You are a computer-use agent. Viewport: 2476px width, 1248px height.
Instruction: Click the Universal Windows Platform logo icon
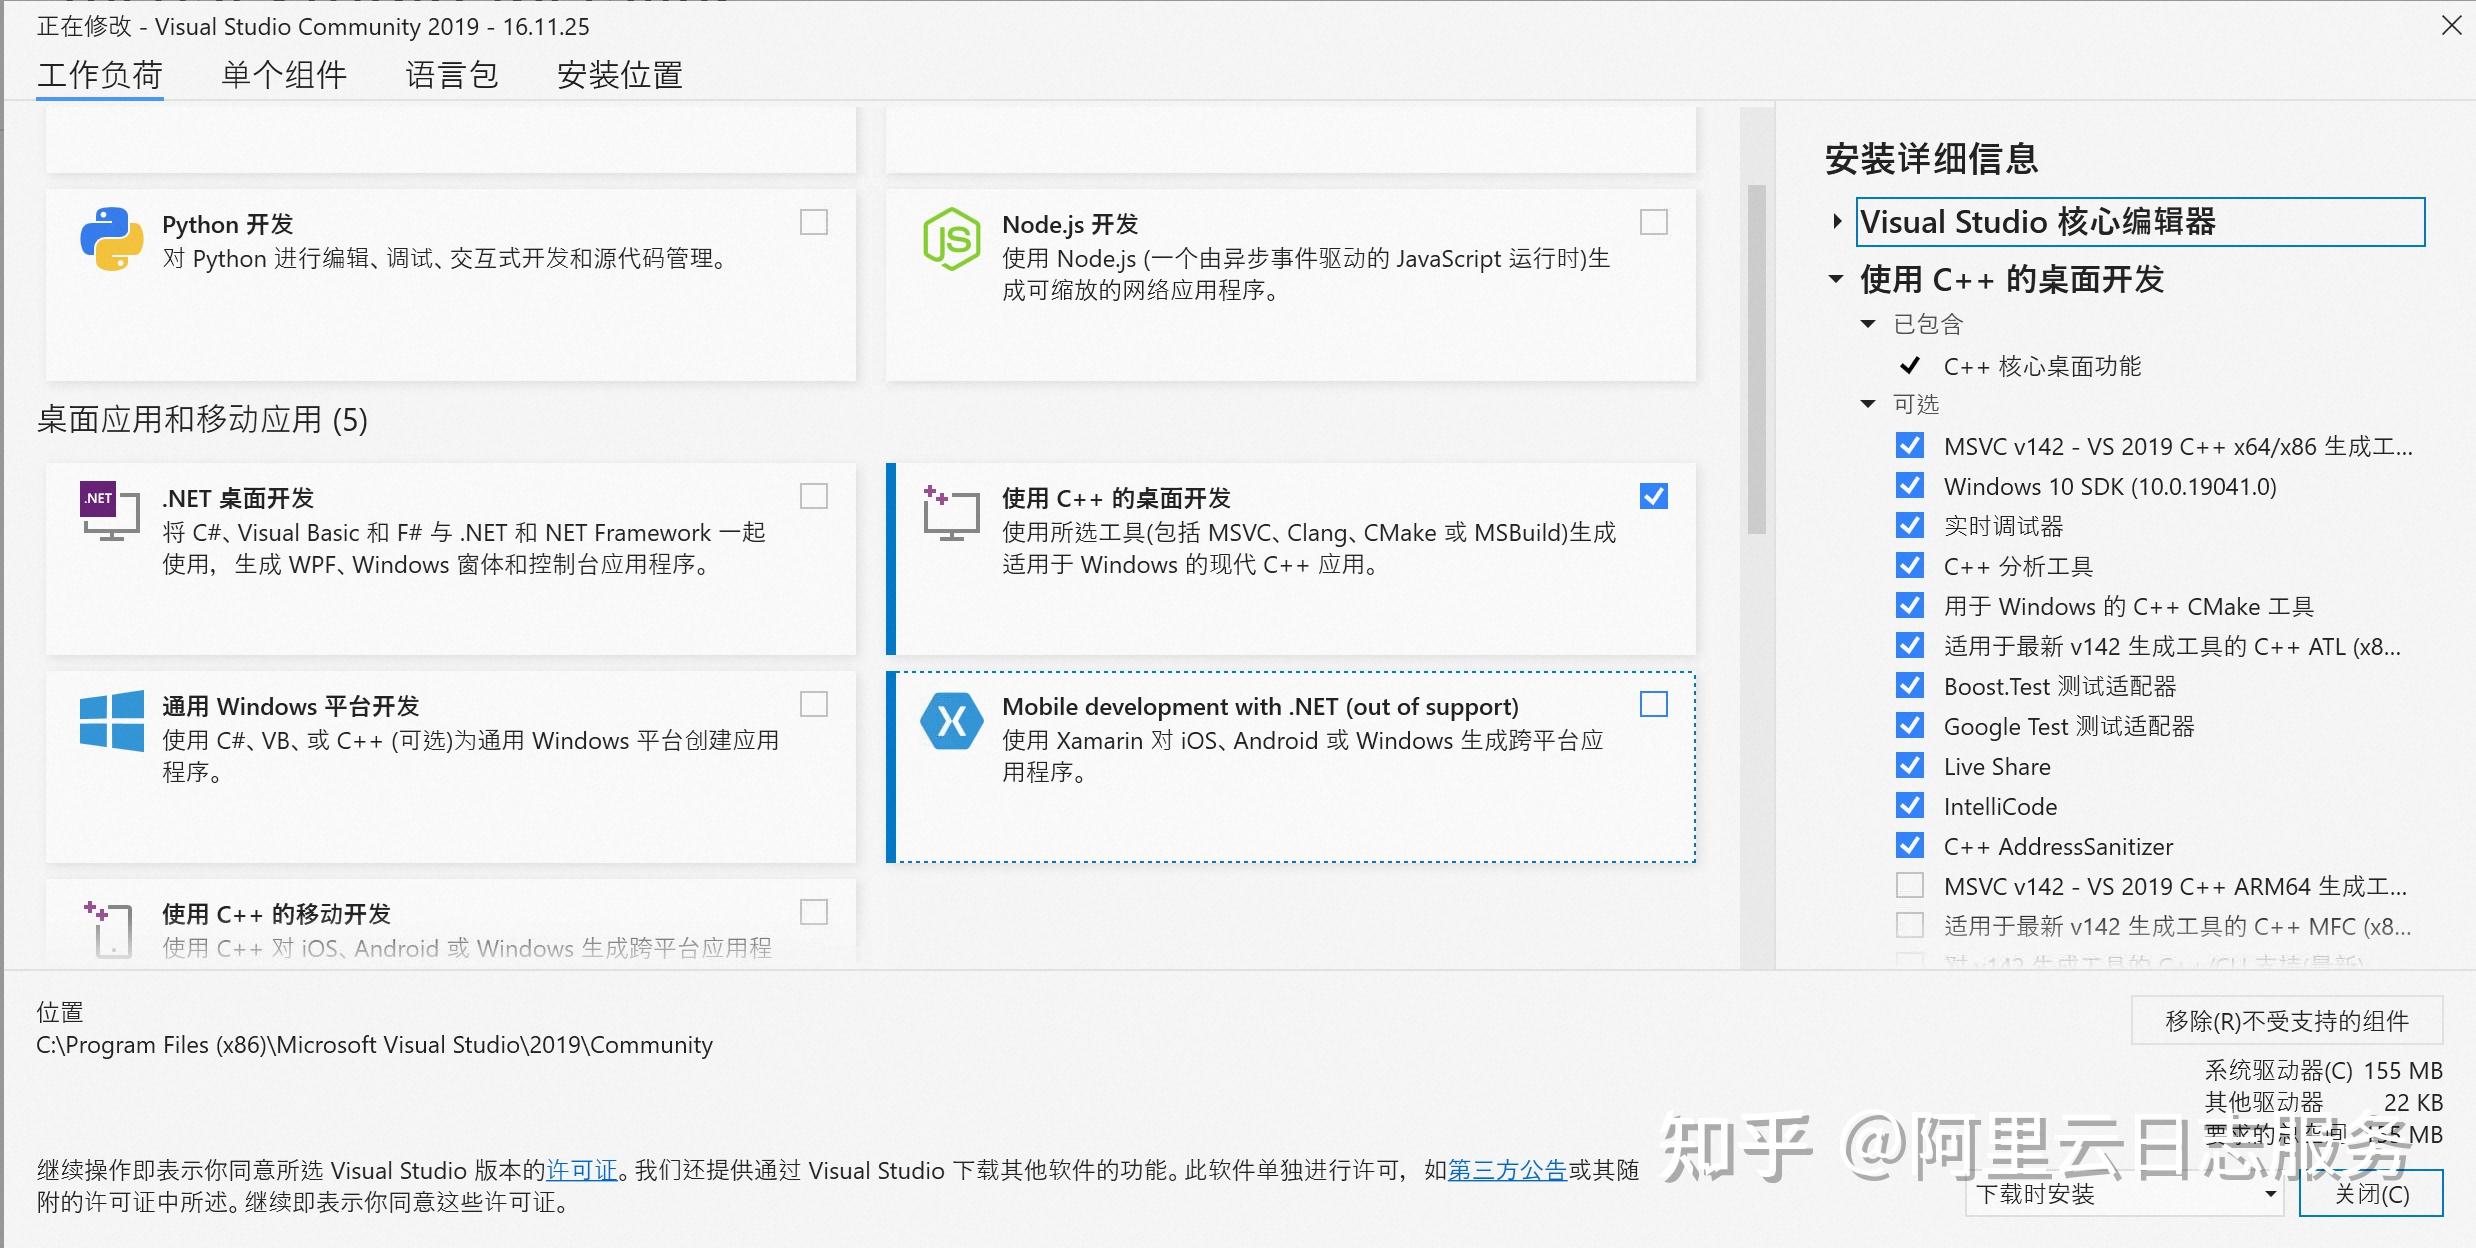pyautogui.click(x=111, y=721)
